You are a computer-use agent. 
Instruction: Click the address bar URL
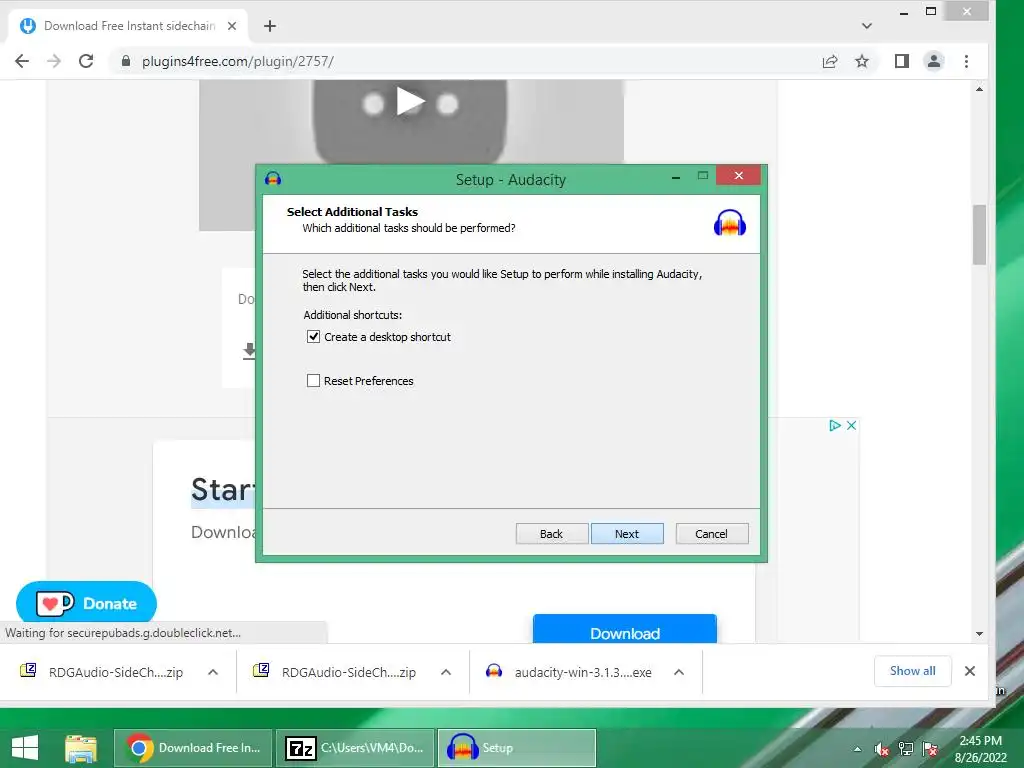click(x=238, y=61)
